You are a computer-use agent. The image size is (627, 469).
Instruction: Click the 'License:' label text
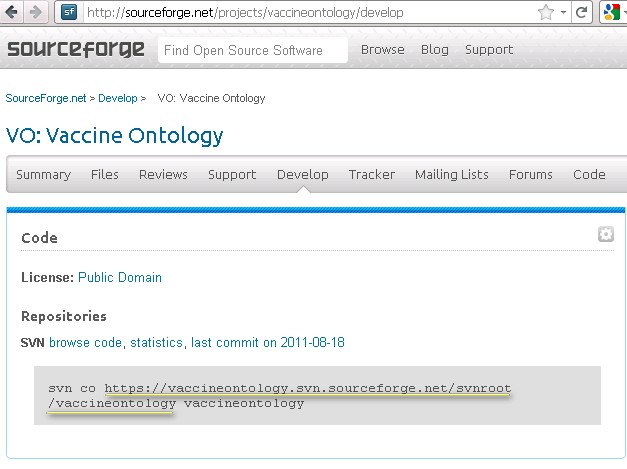48,277
